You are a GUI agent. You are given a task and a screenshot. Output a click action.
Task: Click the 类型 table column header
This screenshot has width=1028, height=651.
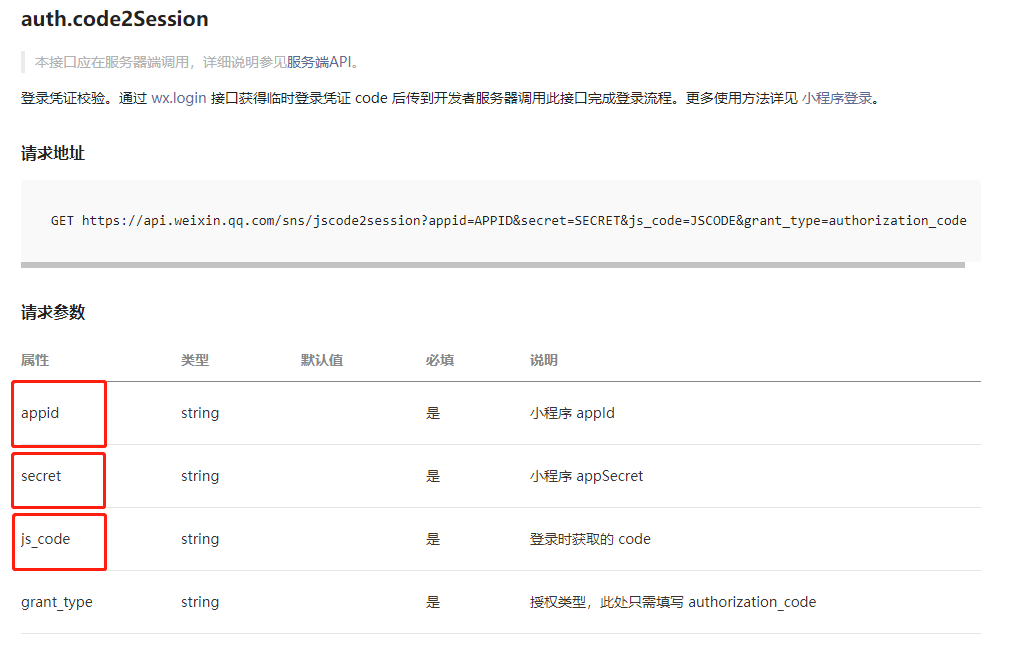pyautogui.click(x=195, y=359)
